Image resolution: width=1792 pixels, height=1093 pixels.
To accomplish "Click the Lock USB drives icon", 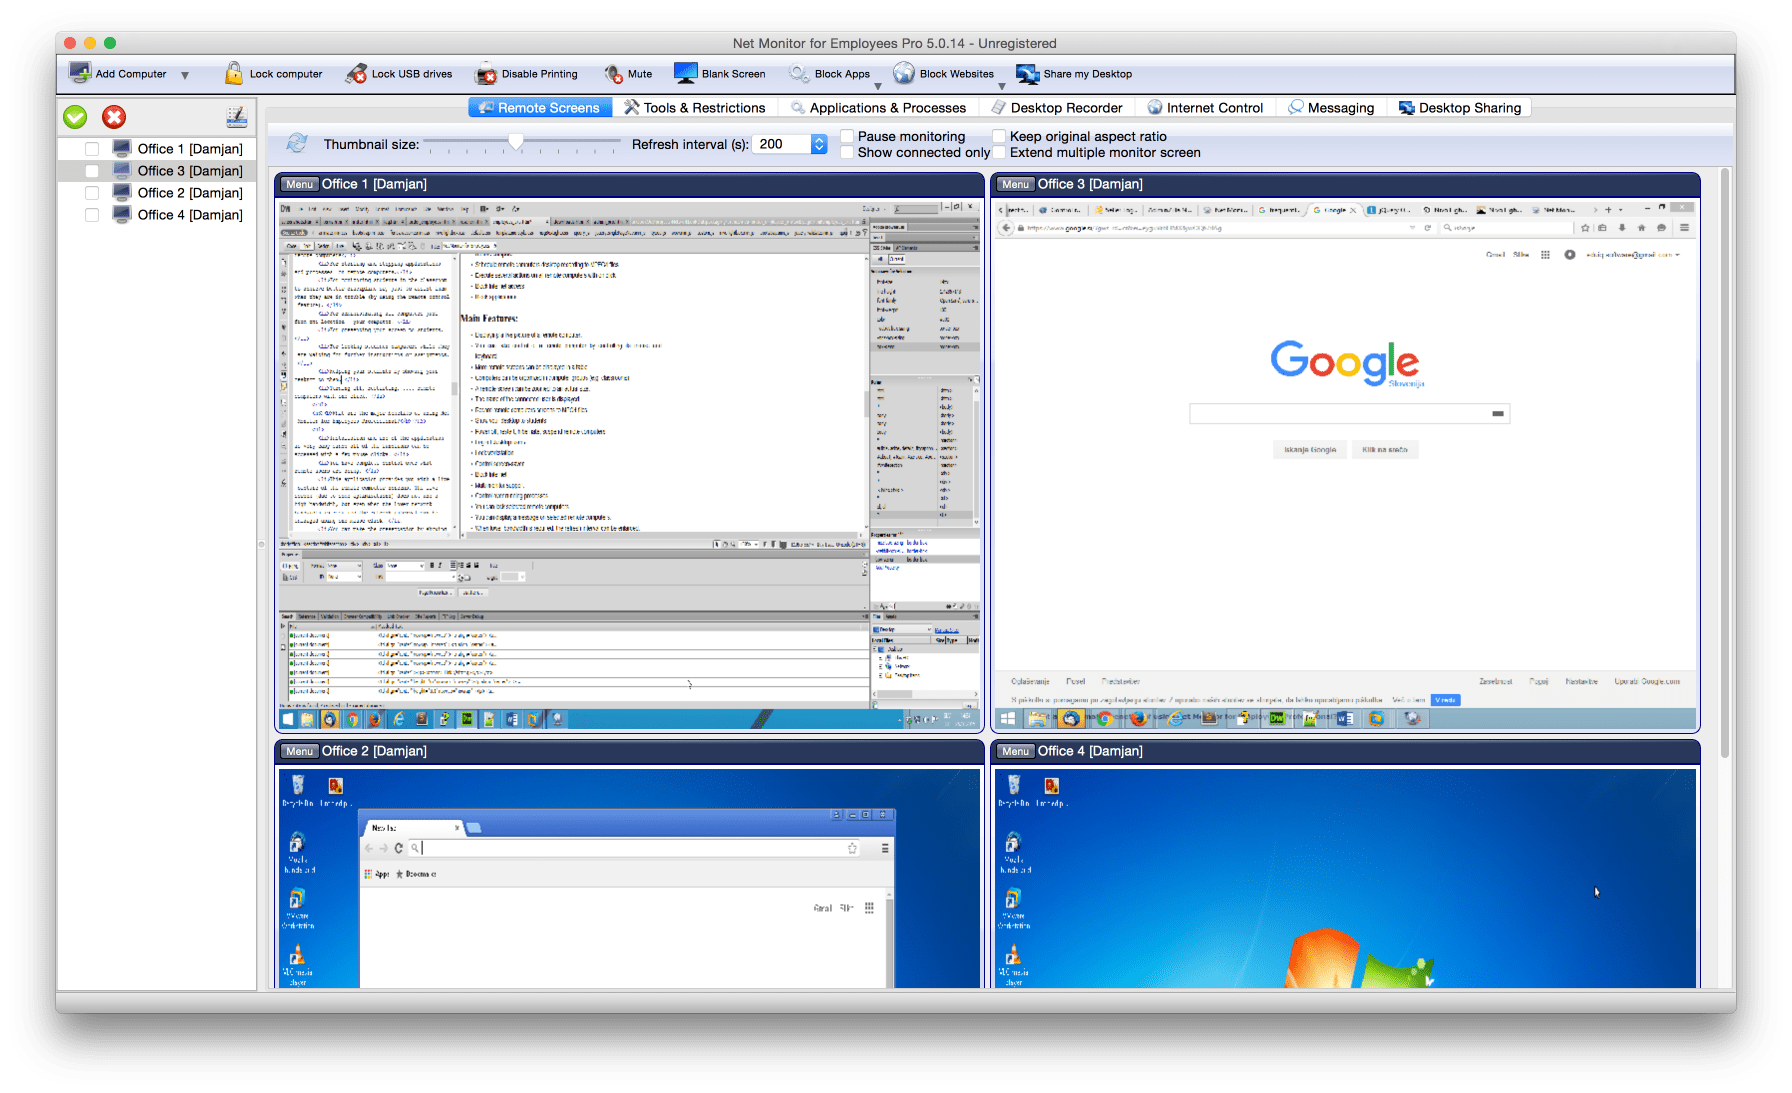I will click(x=356, y=74).
